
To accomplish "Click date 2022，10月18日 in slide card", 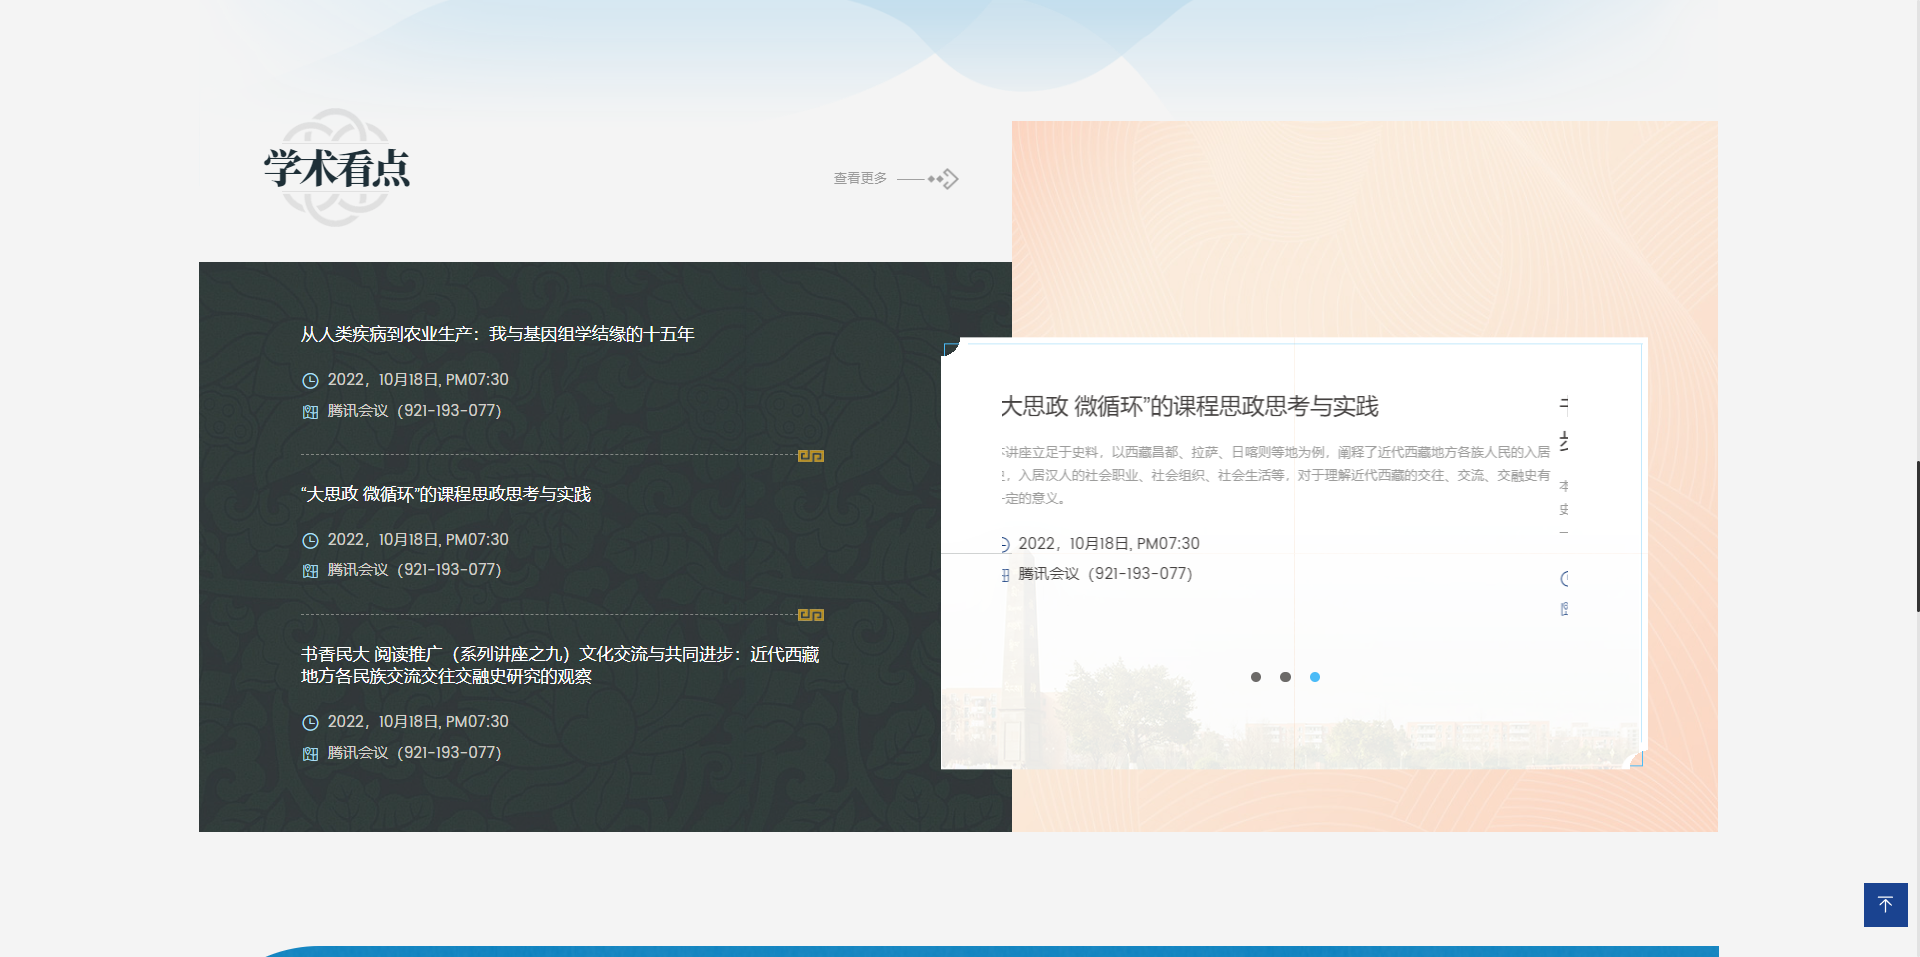I will (1109, 543).
